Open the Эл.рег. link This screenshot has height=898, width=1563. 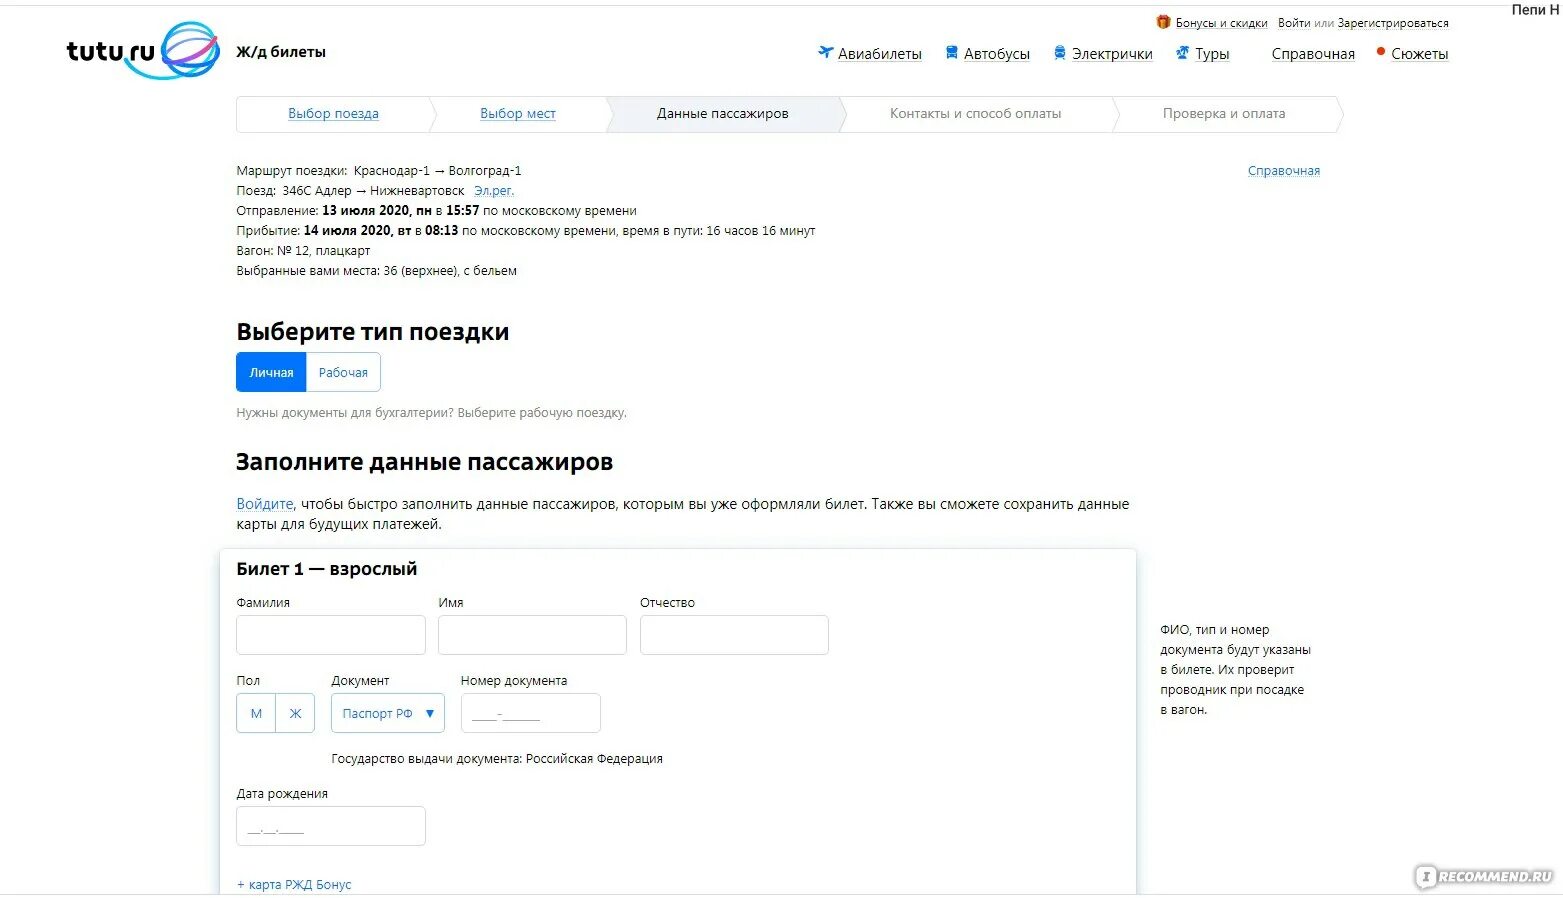494,191
